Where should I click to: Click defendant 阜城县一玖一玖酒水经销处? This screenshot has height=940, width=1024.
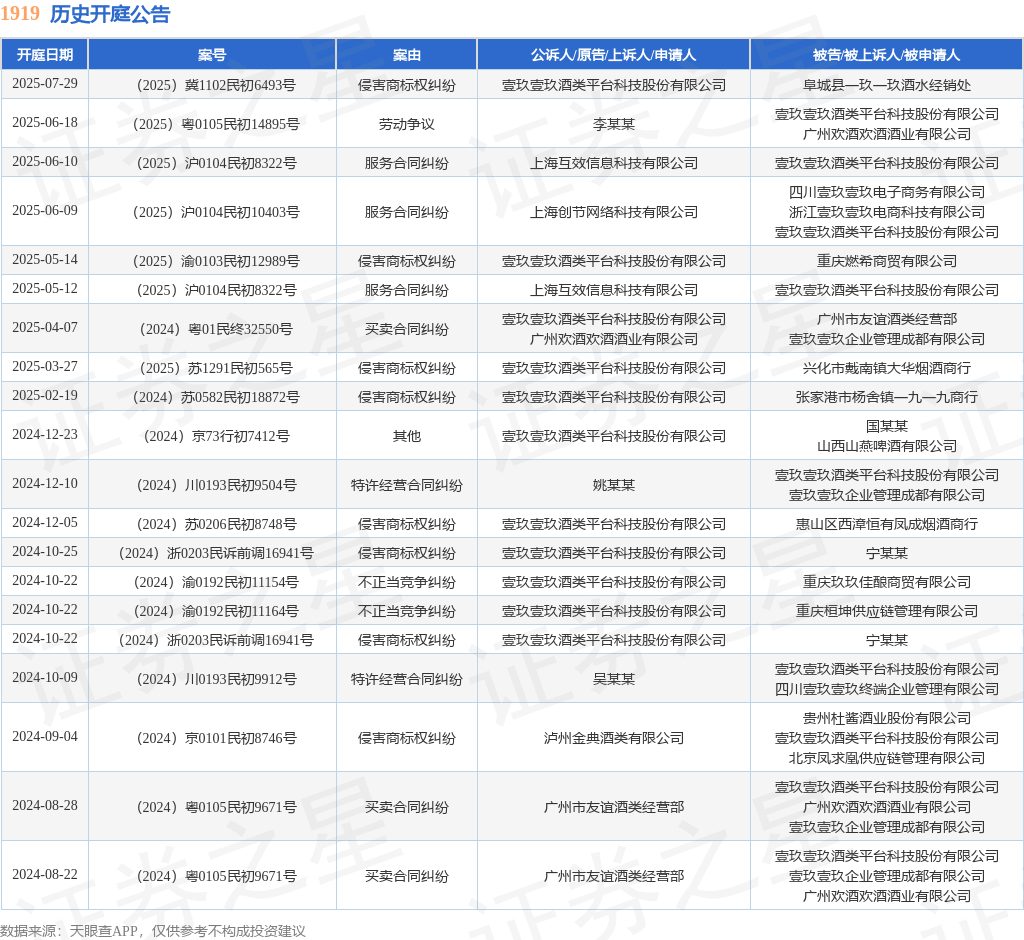pos(886,85)
